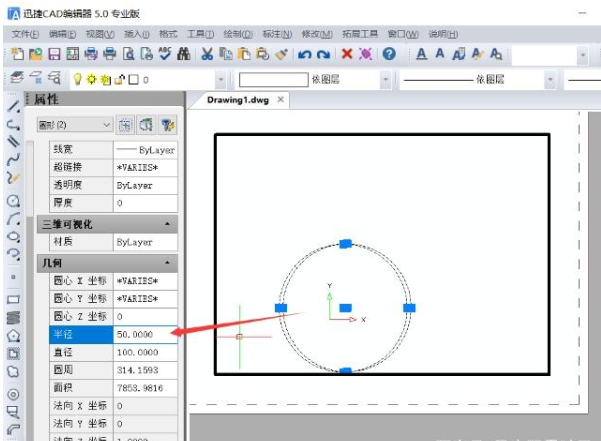Viewport: 601px width, 441px height.
Task: Collapse the 三维可视化 section
Action: click(x=167, y=224)
